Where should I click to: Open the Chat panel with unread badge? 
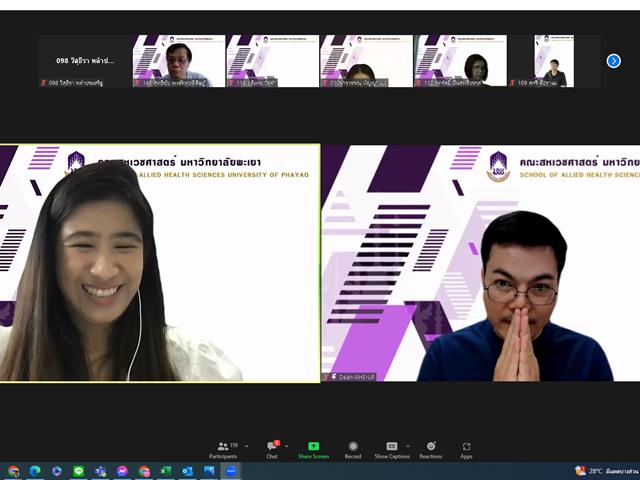pyautogui.click(x=272, y=450)
